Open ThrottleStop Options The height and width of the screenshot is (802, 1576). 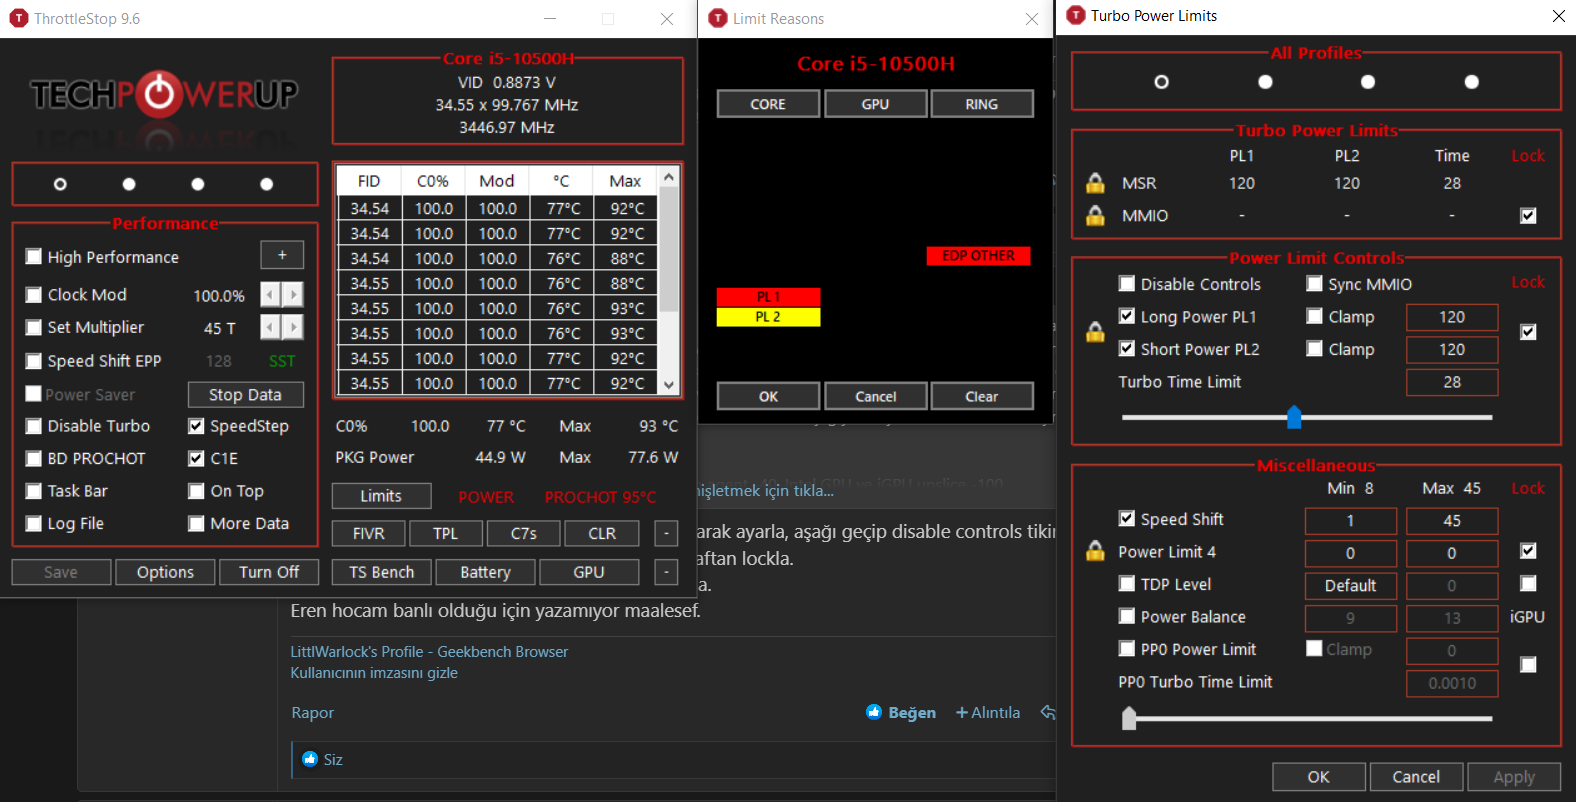[x=165, y=572]
